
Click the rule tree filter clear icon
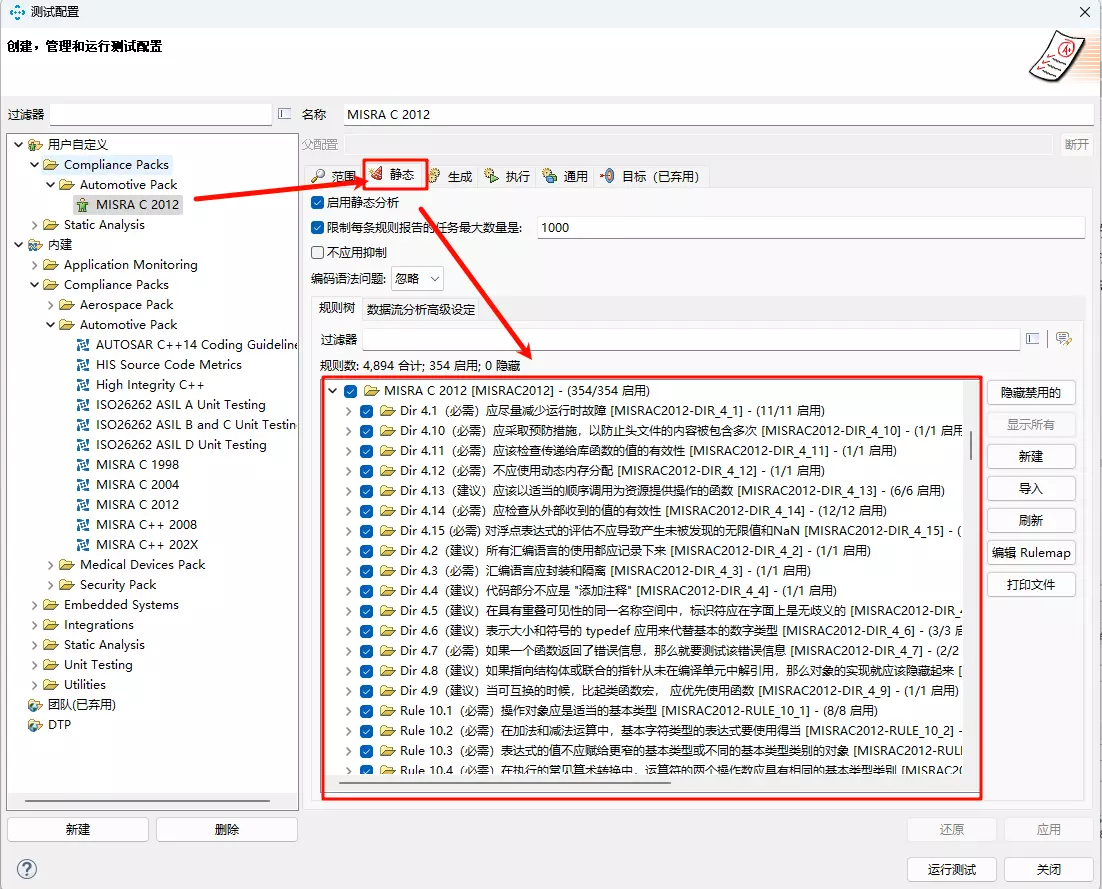(1033, 339)
